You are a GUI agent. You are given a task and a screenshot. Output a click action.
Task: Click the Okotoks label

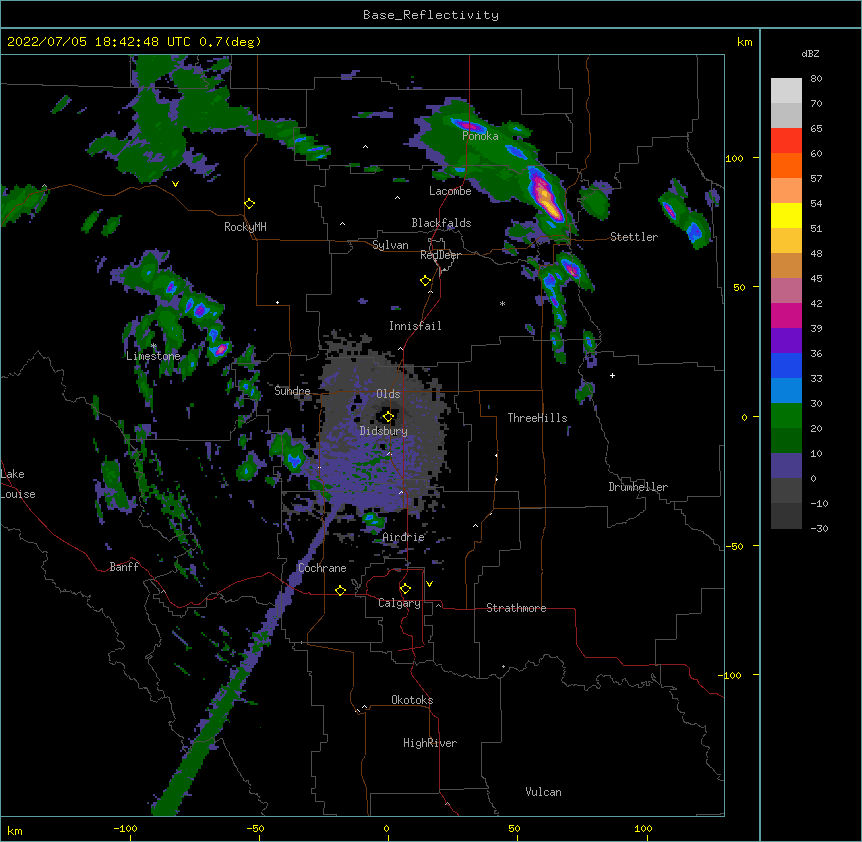(x=412, y=700)
